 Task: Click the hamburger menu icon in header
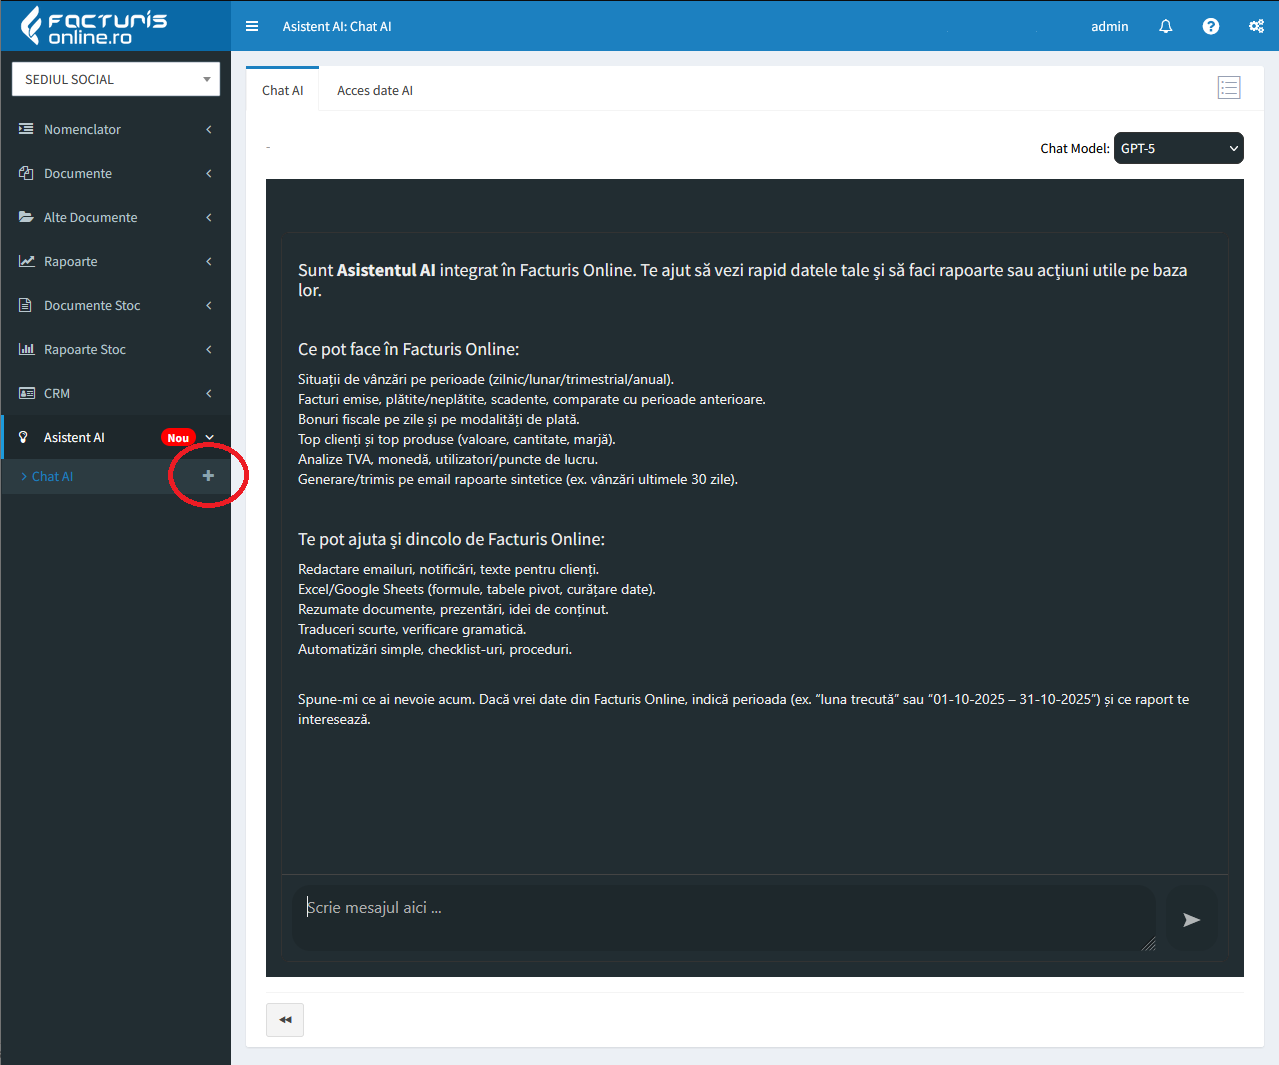point(252,26)
